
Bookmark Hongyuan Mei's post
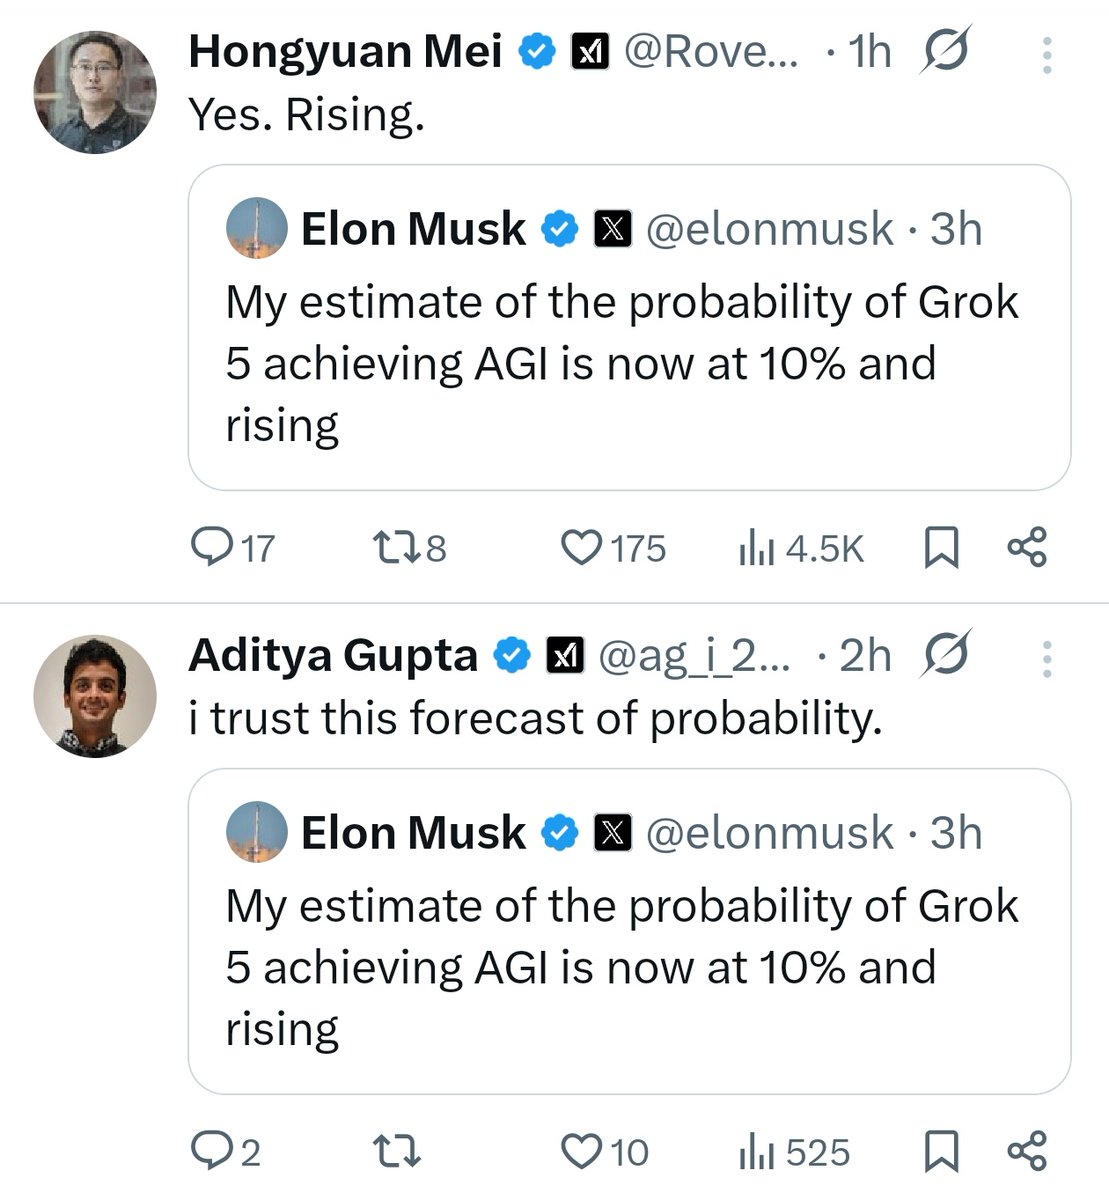(x=941, y=547)
